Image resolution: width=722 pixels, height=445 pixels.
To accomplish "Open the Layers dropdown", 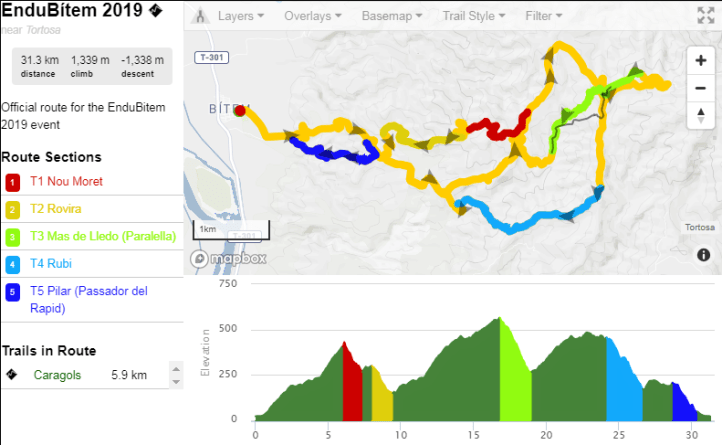I will [x=241, y=17].
